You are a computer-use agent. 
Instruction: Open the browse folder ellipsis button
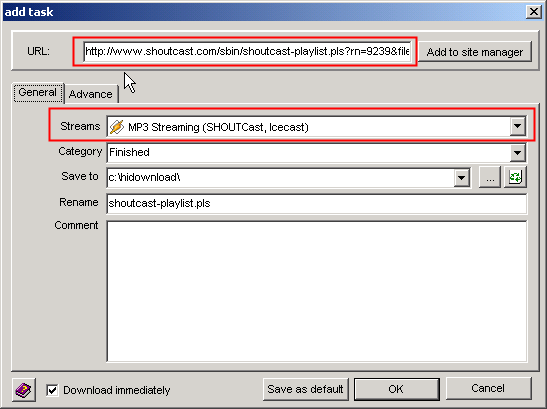point(490,177)
